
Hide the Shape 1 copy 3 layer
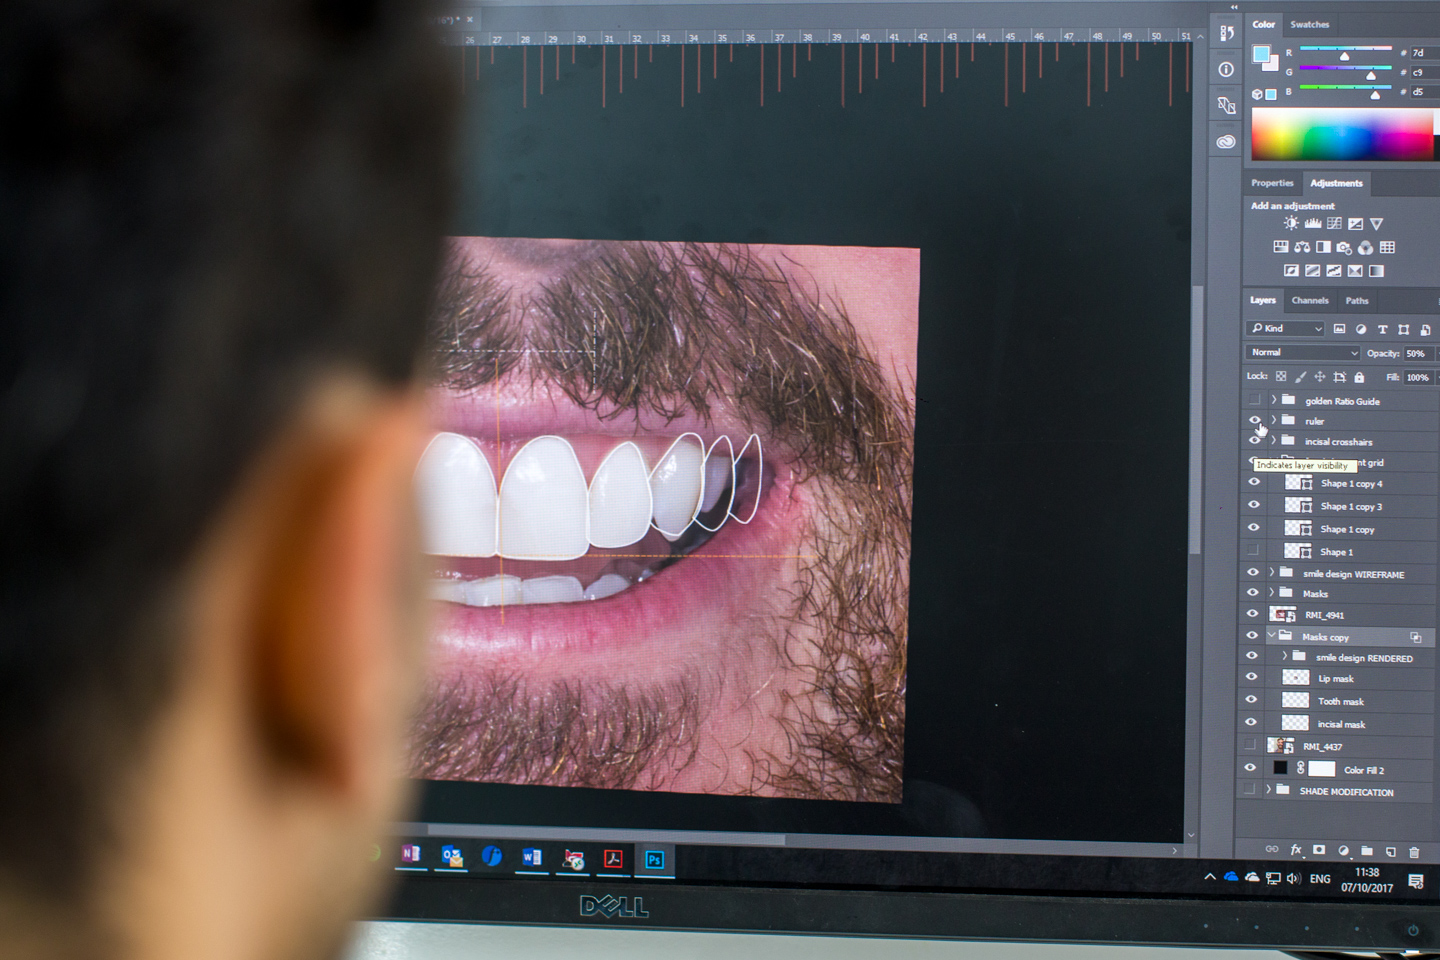point(1254,505)
